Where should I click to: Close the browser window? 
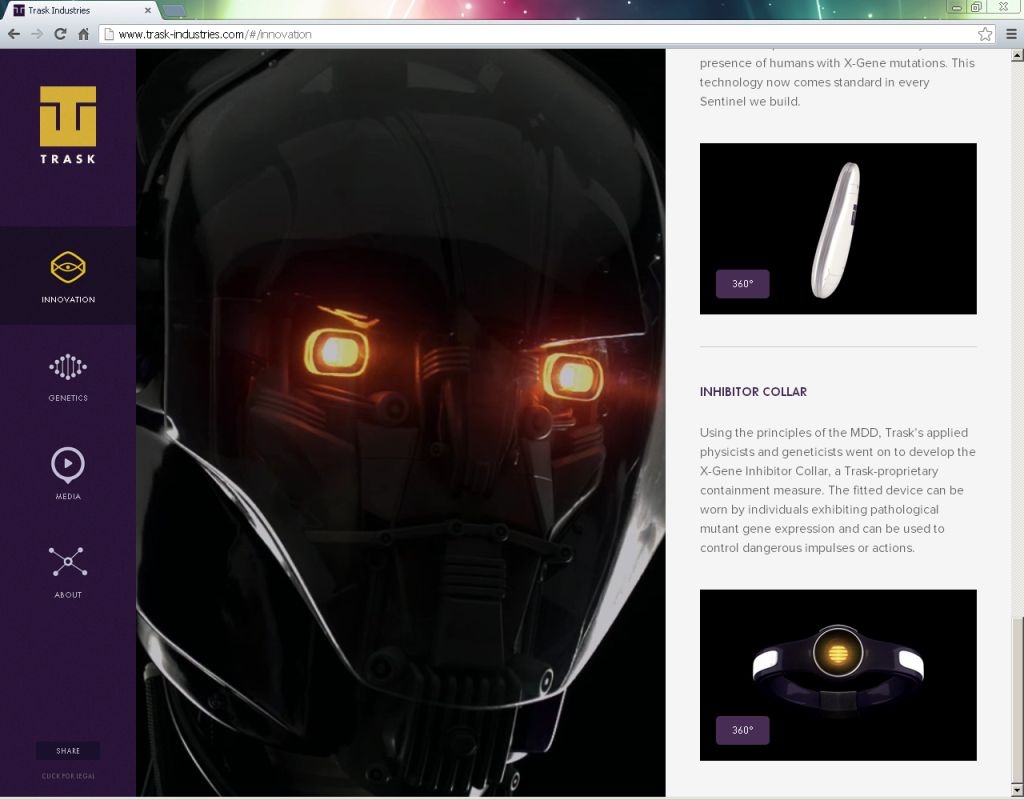(x=1003, y=7)
